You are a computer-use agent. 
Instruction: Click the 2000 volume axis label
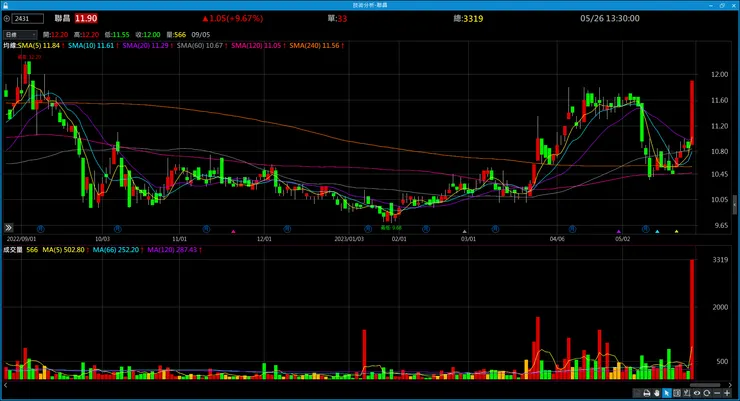(x=720, y=307)
